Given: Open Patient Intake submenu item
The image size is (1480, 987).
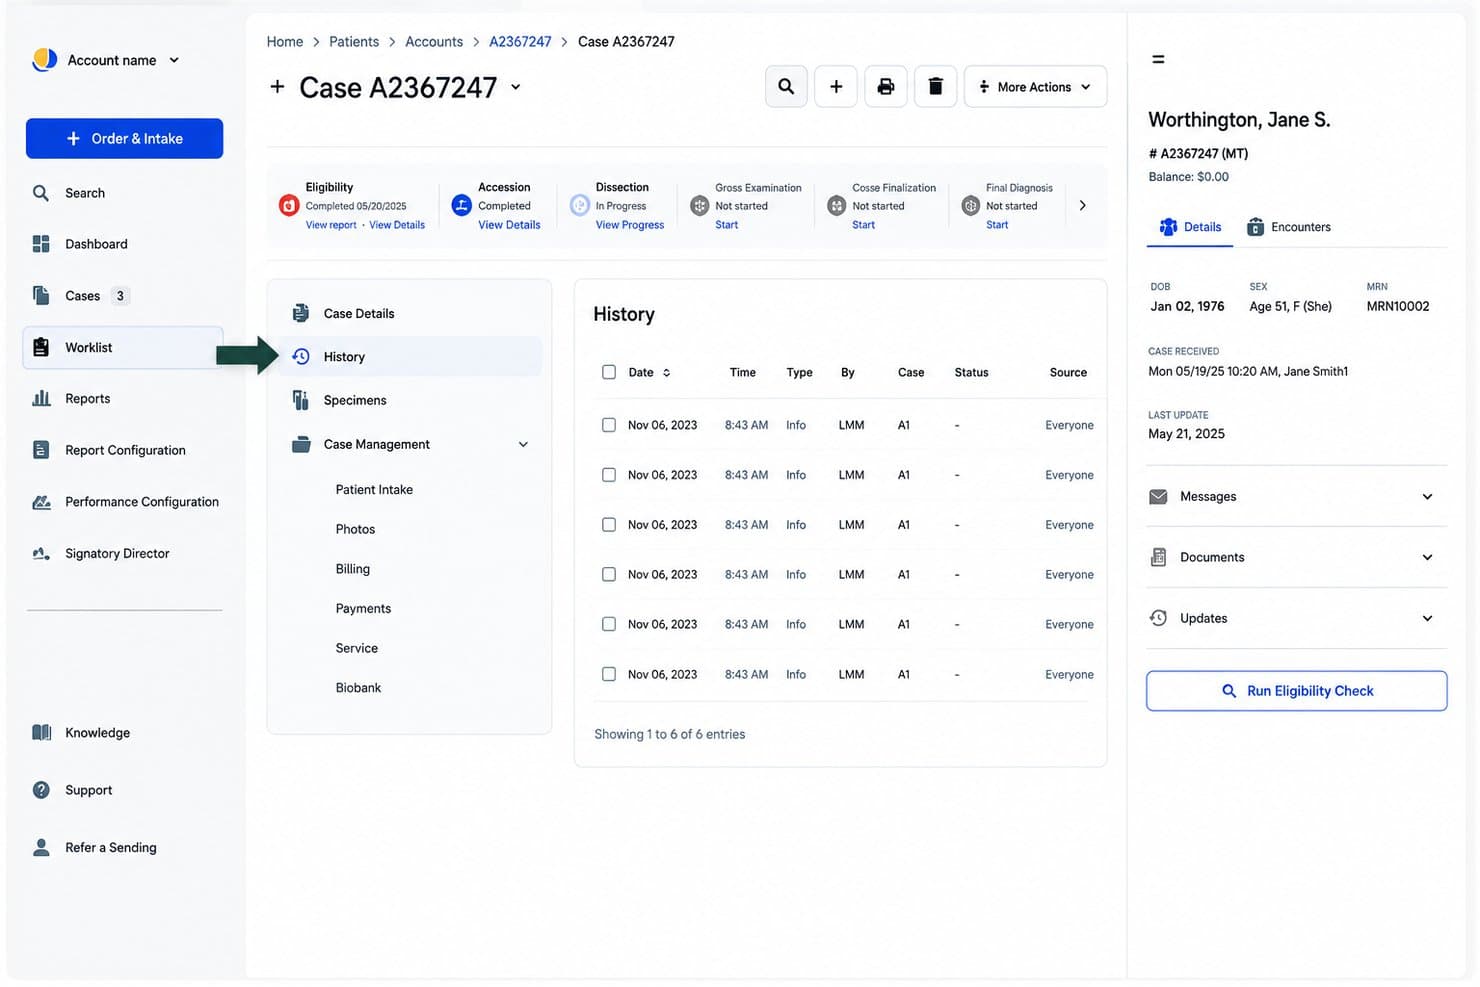Looking at the screenshot, I should pyautogui.click(x=374, y=489).
